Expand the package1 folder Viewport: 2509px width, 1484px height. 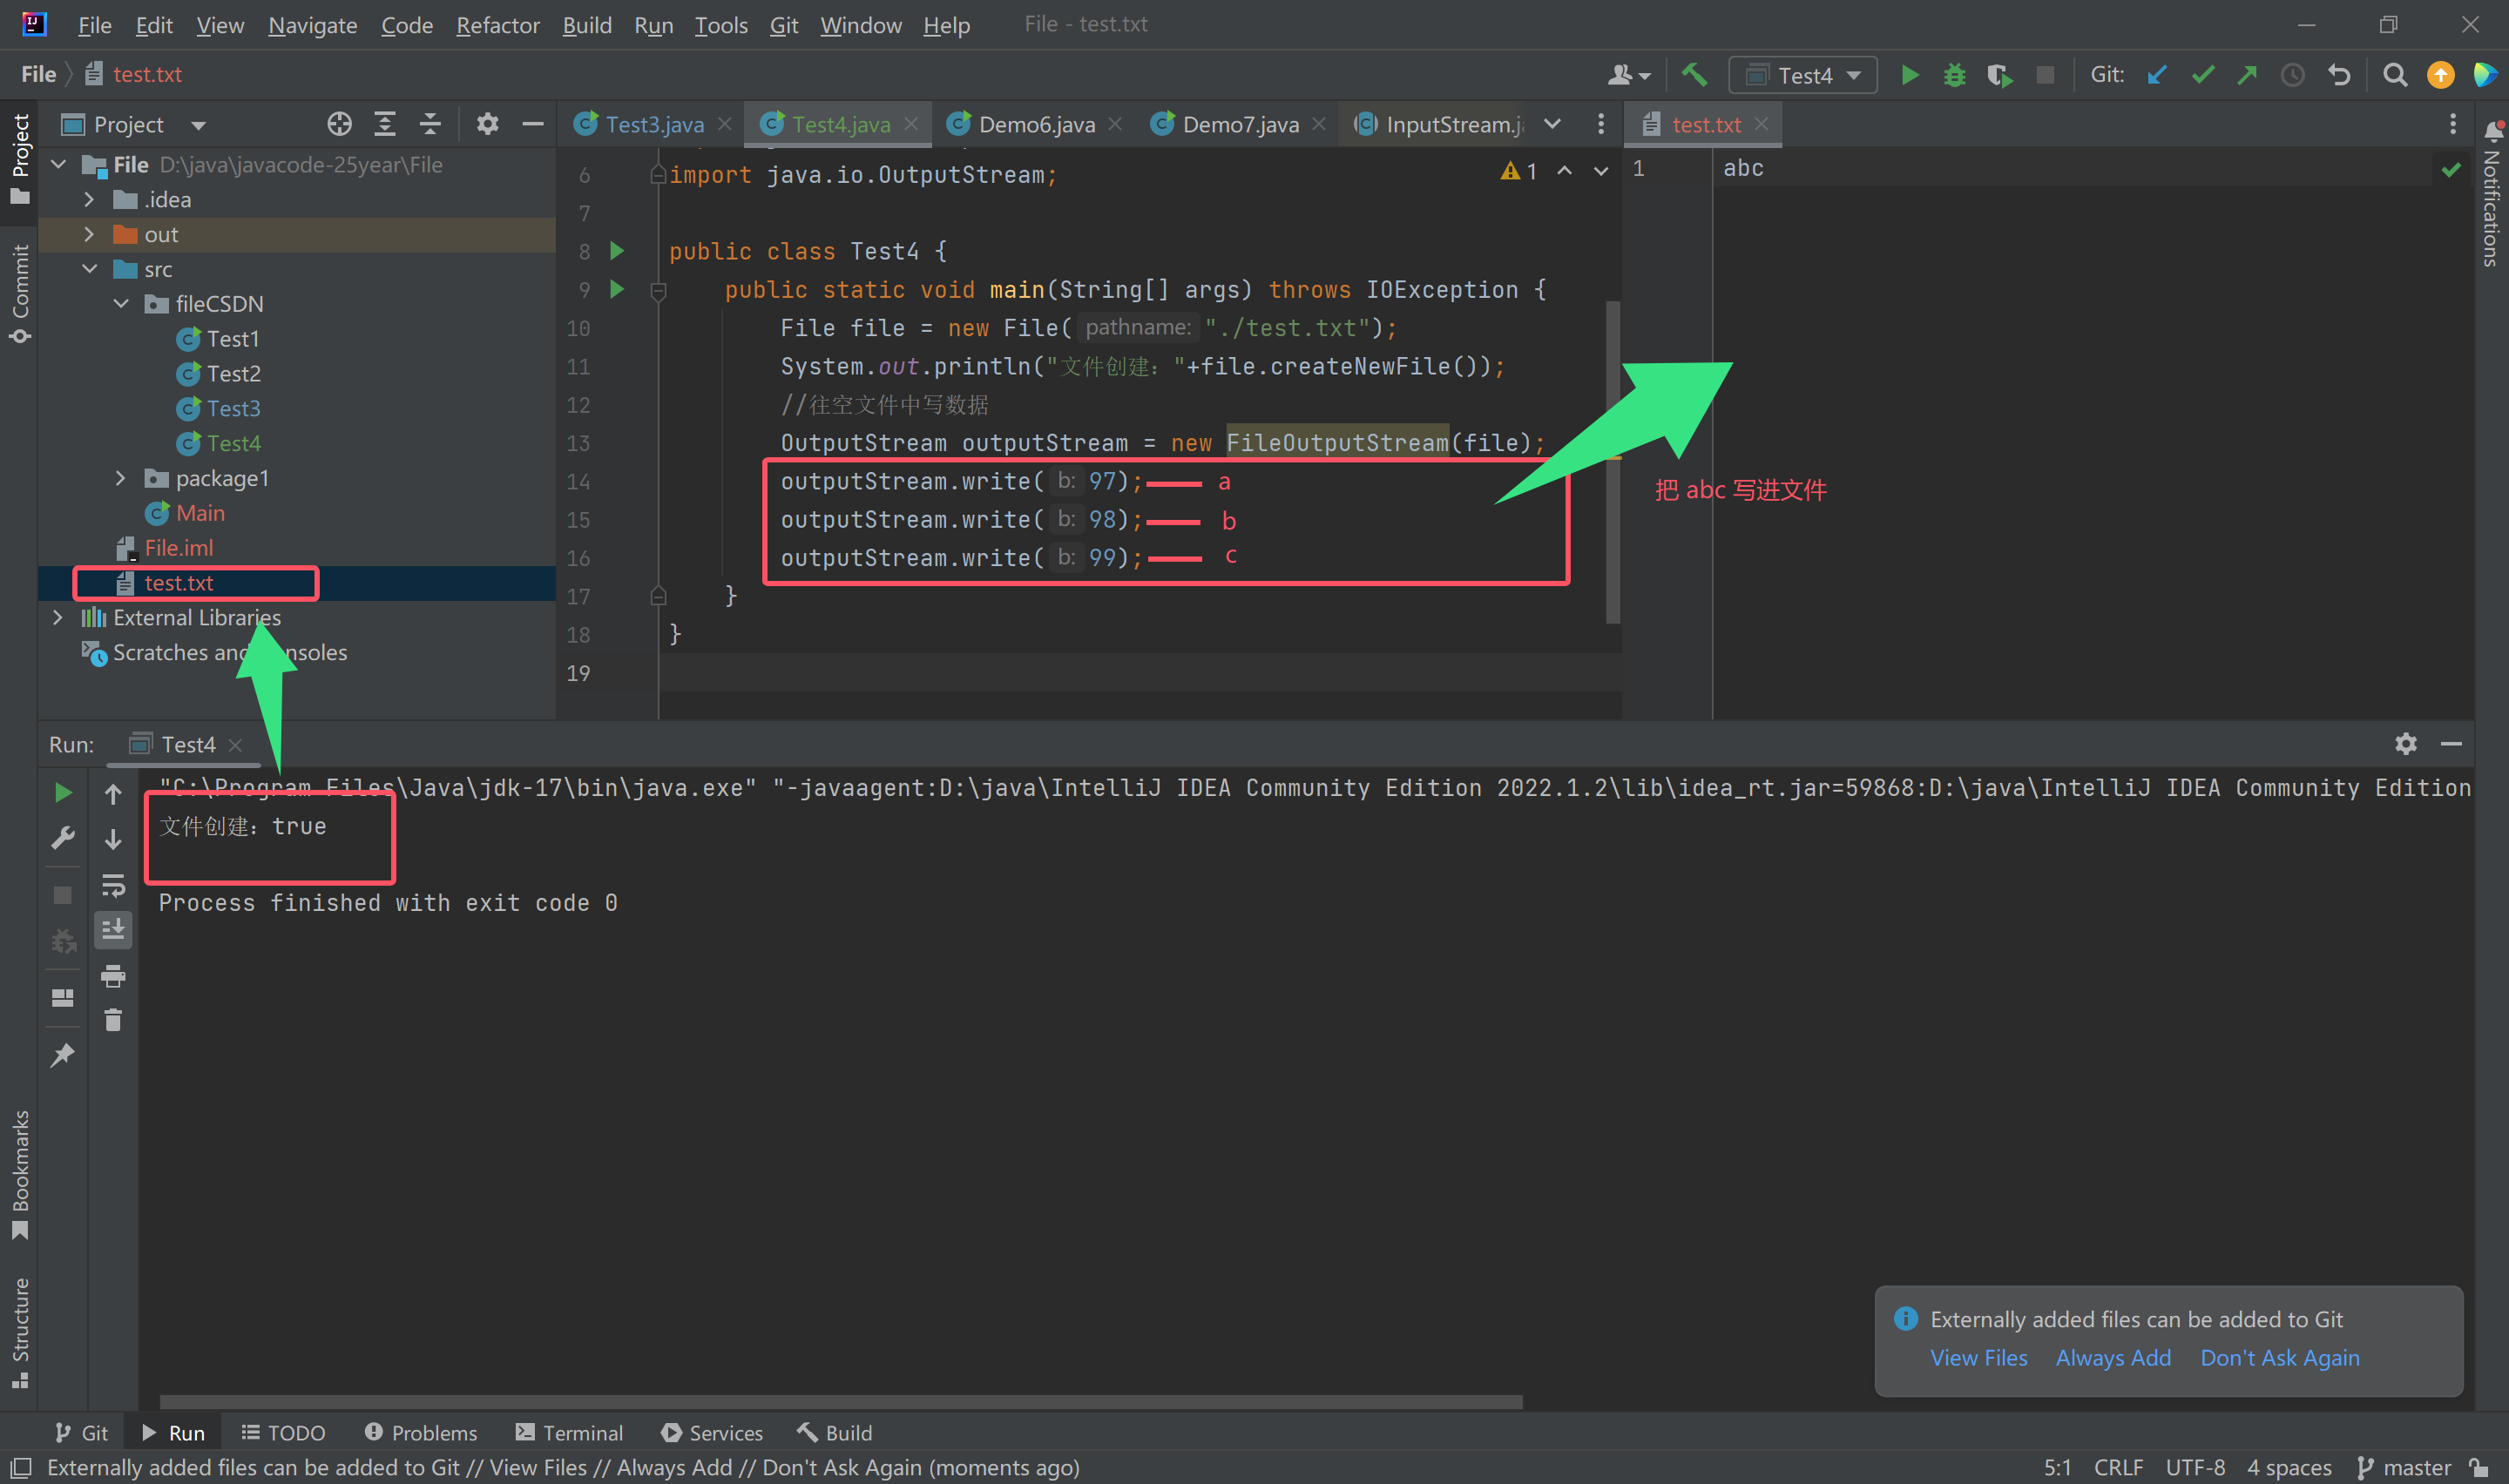[x=120, y=478]
